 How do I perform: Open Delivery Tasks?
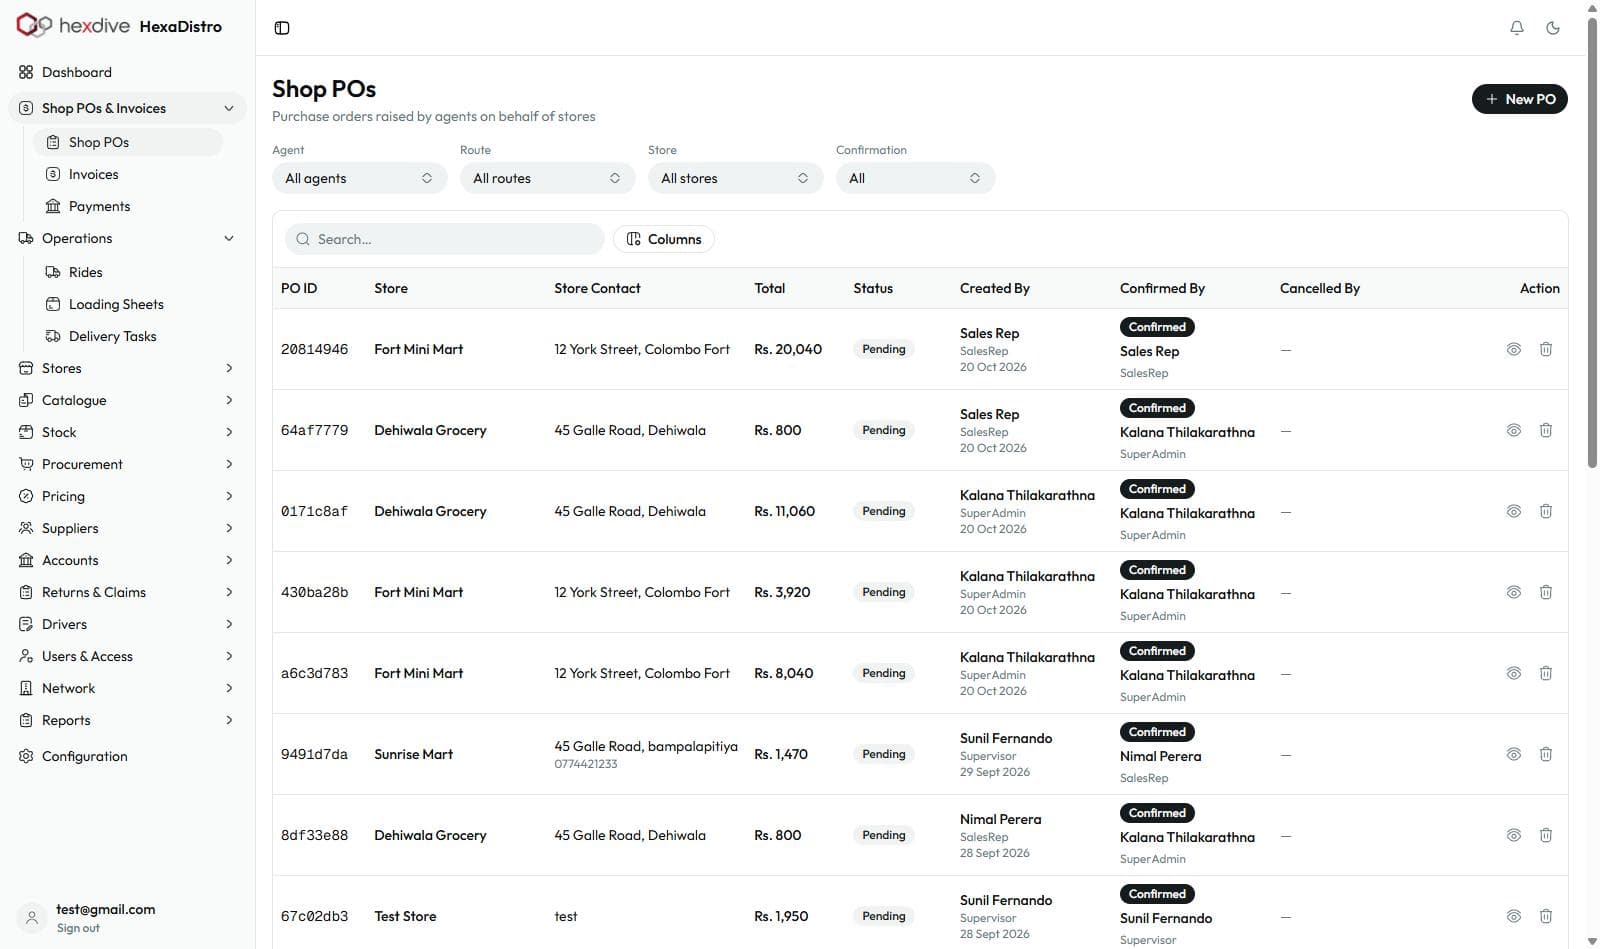(128, 336)
